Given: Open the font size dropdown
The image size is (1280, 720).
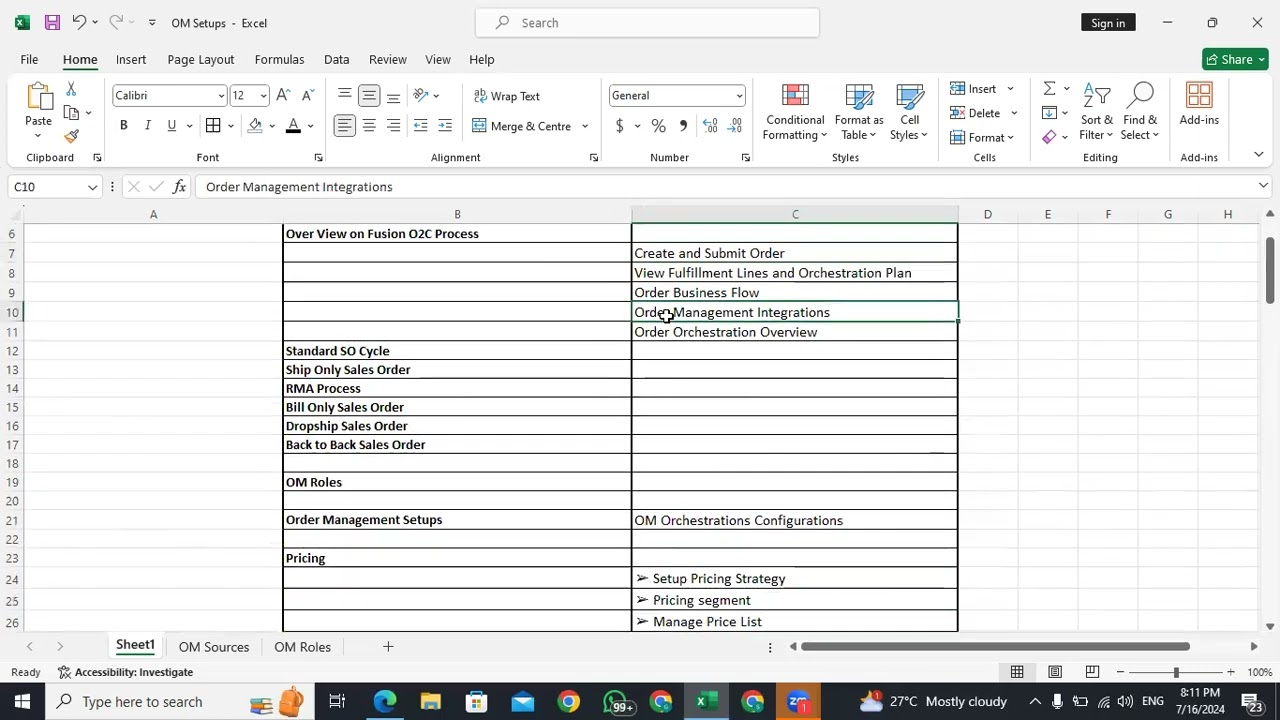Looking at the screenshot, I should 263,96.
